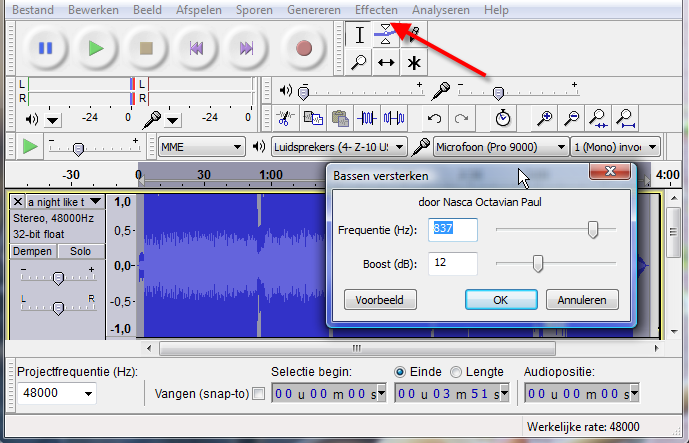This screenshot has height=443, width=689.
Task: Activate the Multi-tool asterisk icon
Action: click(x=412, y=62)
